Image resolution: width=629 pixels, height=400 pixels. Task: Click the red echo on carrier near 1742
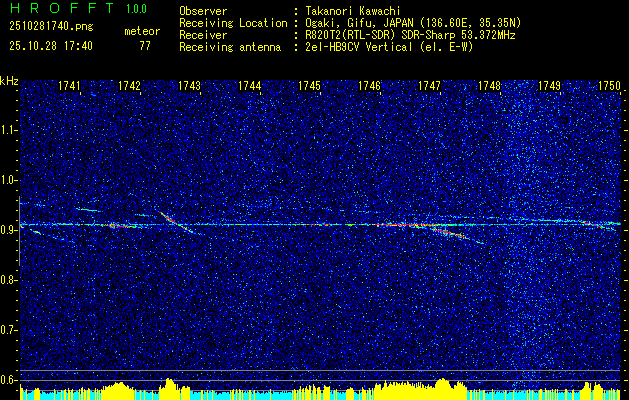coord(120,226)
